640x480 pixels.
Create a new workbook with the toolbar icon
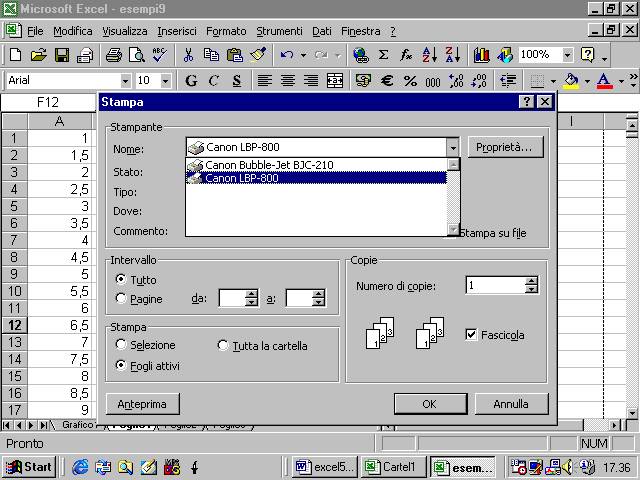point(15,55)
